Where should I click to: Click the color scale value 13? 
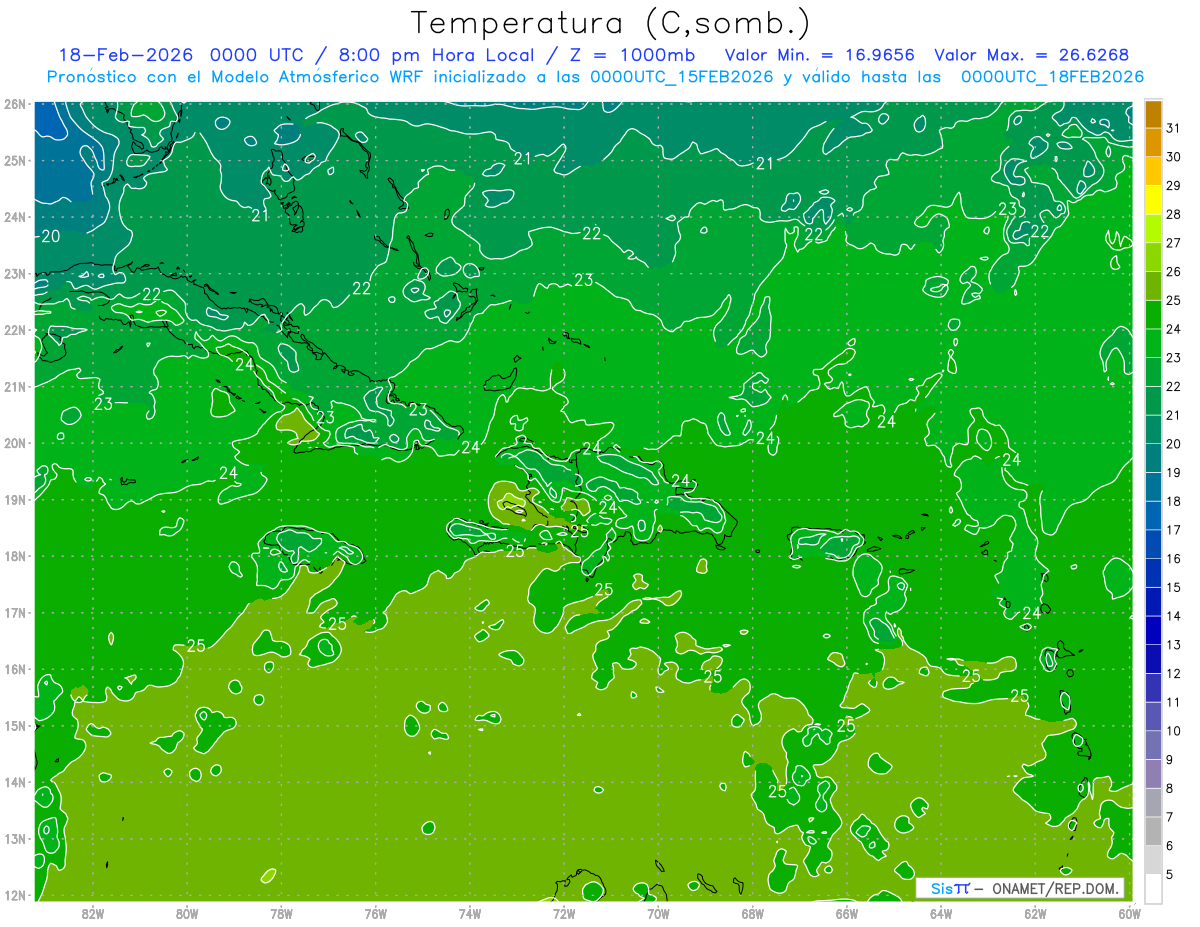(x=1174, y=644)
